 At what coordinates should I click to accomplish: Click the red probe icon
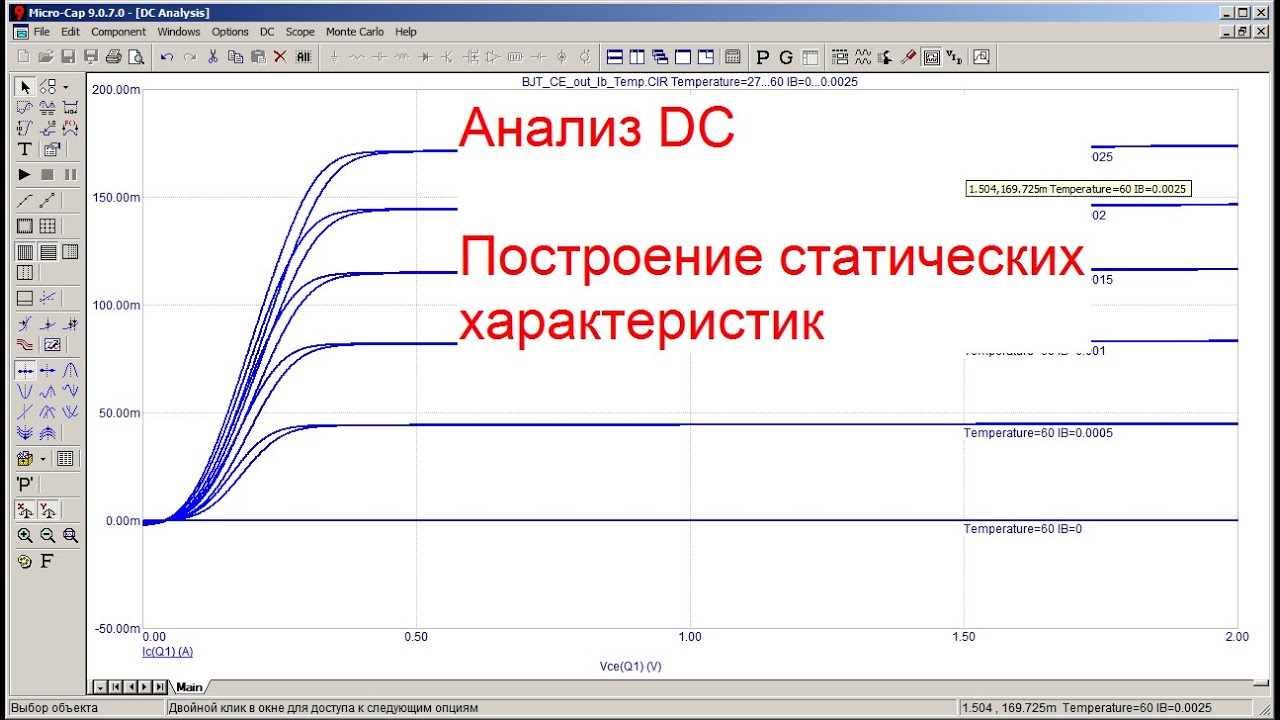(908, 57)
